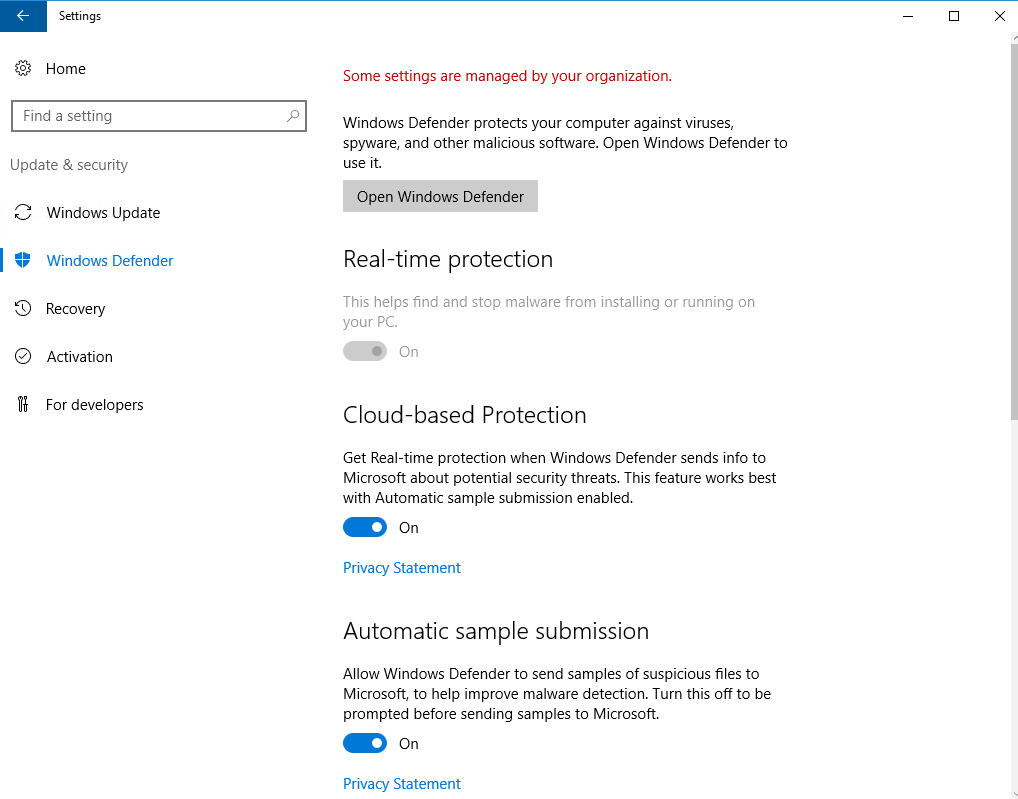Turn off Cloud-based Protection switch
Screen dimensions: 1018x799
[365, 527]
